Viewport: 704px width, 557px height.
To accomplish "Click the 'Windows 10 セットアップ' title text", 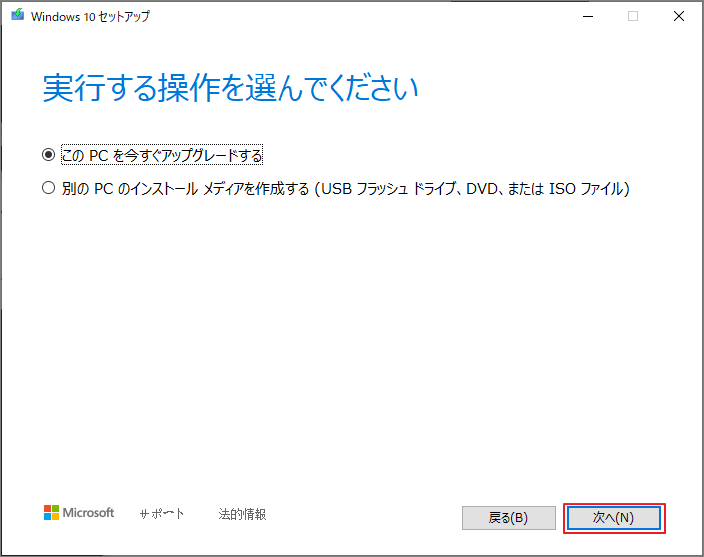I will tap(90, 17).
